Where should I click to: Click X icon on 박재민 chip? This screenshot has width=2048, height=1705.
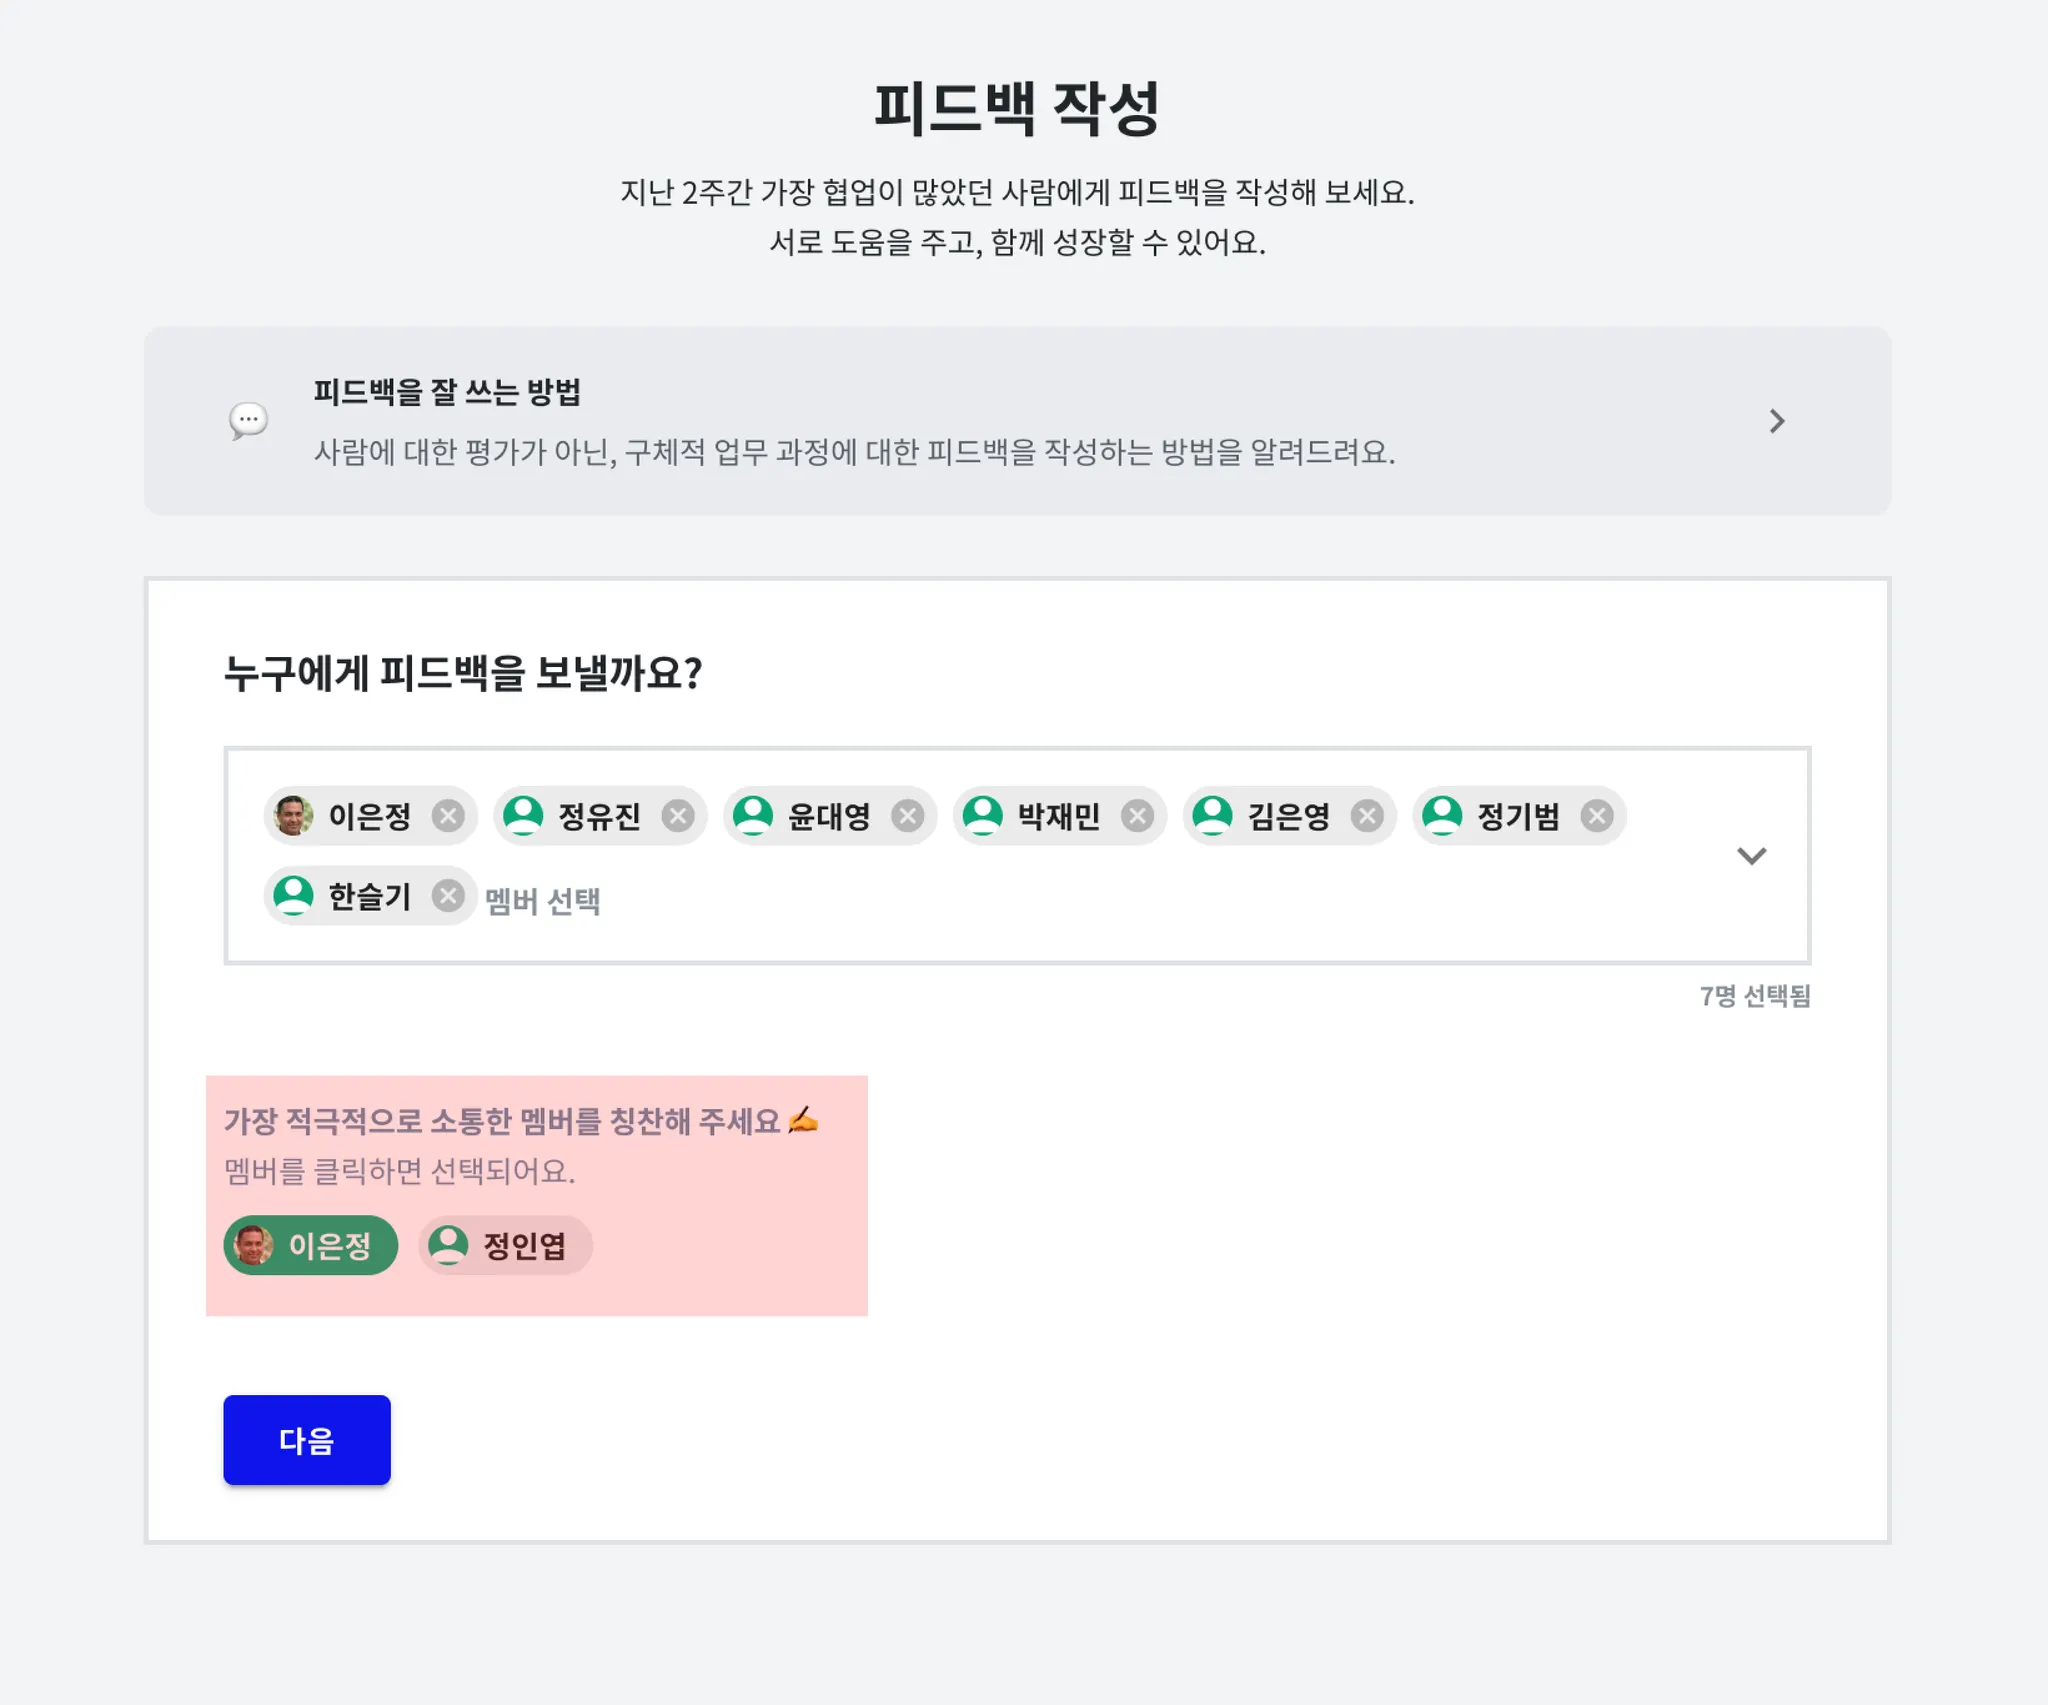[1137, 816]
